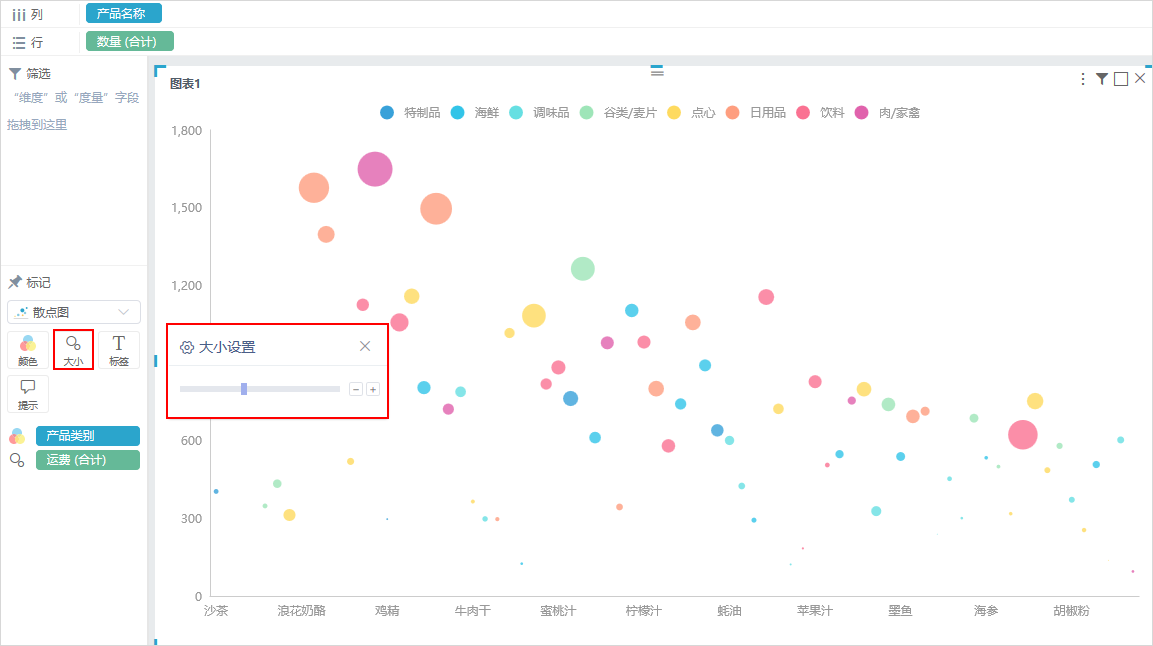Click the x-axis label 胡椒粉
This screenshot has width=1153, height=646.
click(1071, 611)
